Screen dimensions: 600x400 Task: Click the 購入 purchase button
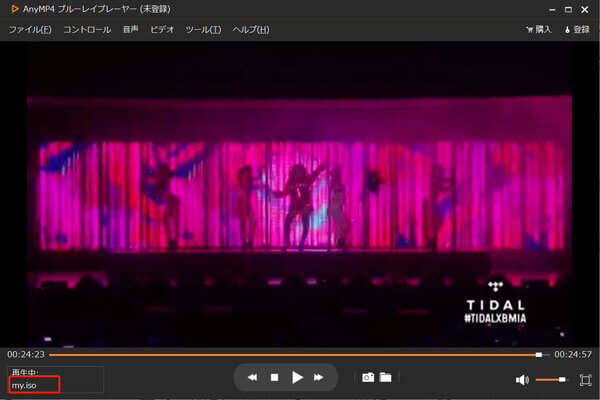tap(539, 29)
